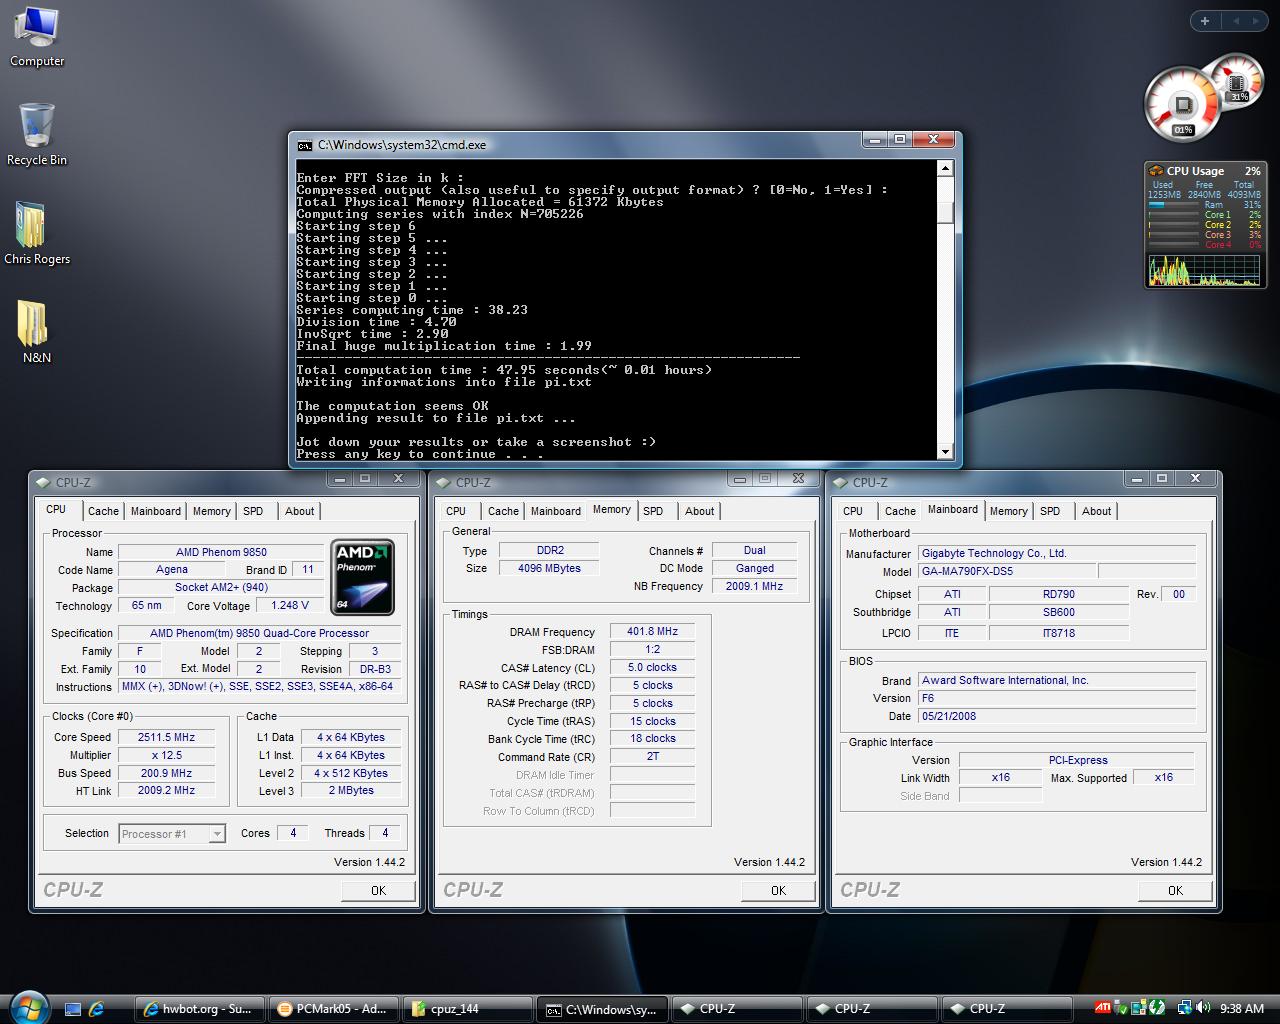Click the cmd.exe taskbar button

601,1009
